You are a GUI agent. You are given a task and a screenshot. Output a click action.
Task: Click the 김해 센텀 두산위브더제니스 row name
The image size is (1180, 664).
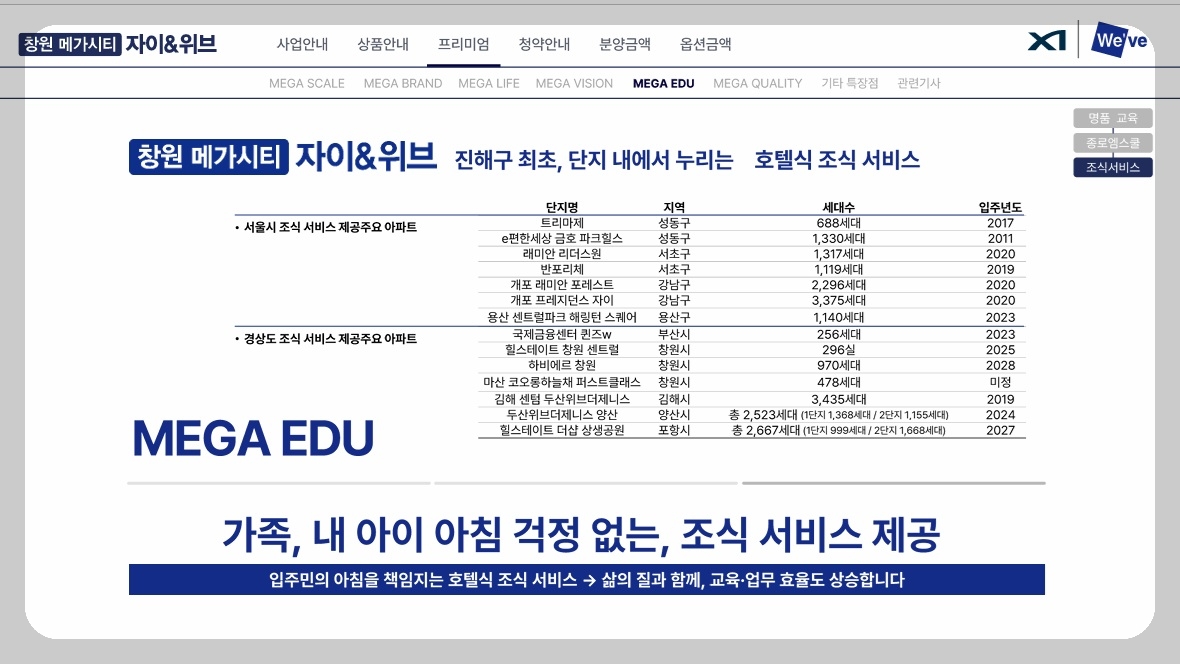pyautogui.click(x=562, y=400)
